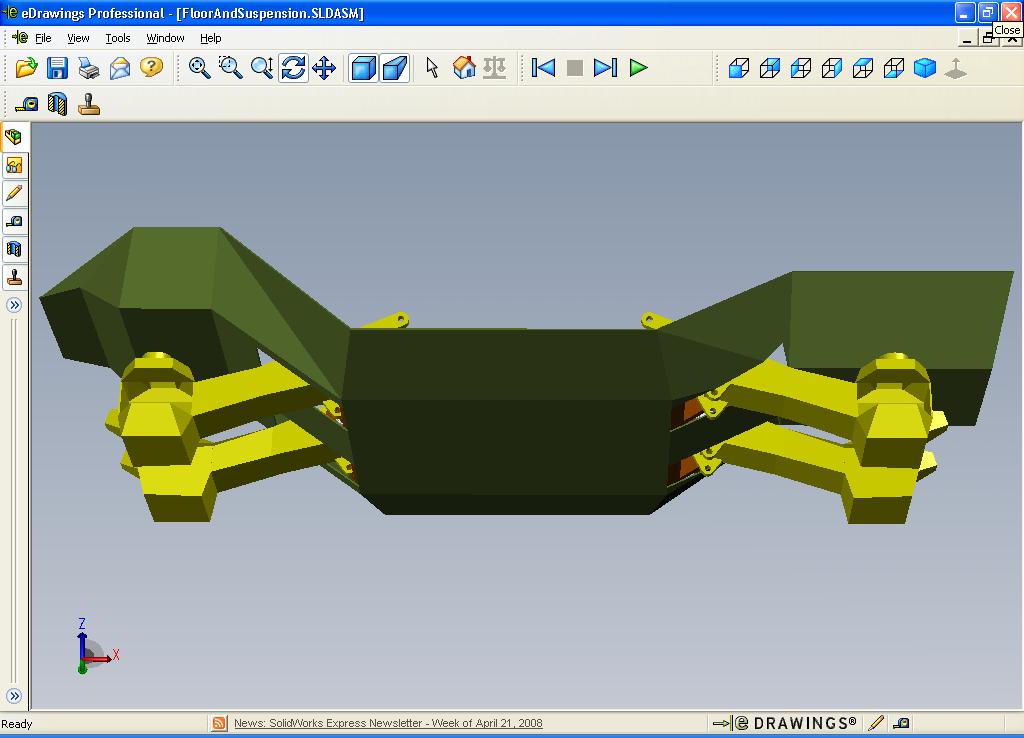This screenshot has height=738, width=1024.
Task: Stop the animation playback
Action: point(575,68)
